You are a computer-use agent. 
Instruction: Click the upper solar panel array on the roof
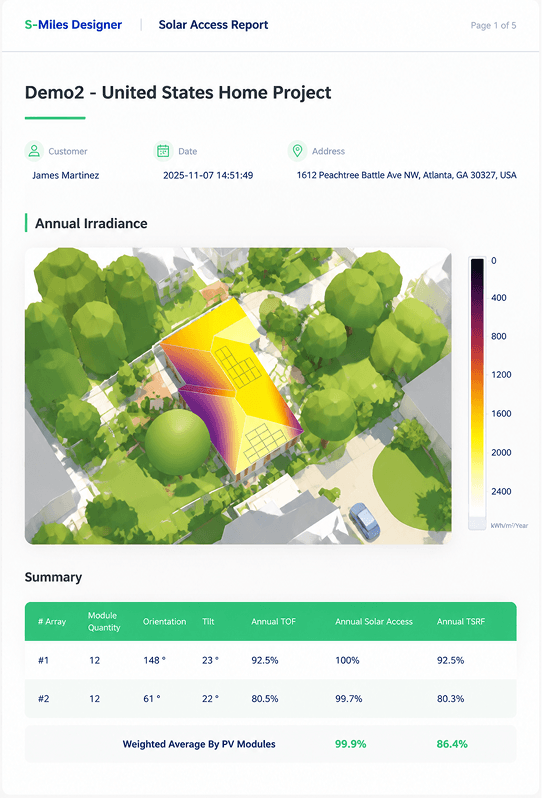238,367
